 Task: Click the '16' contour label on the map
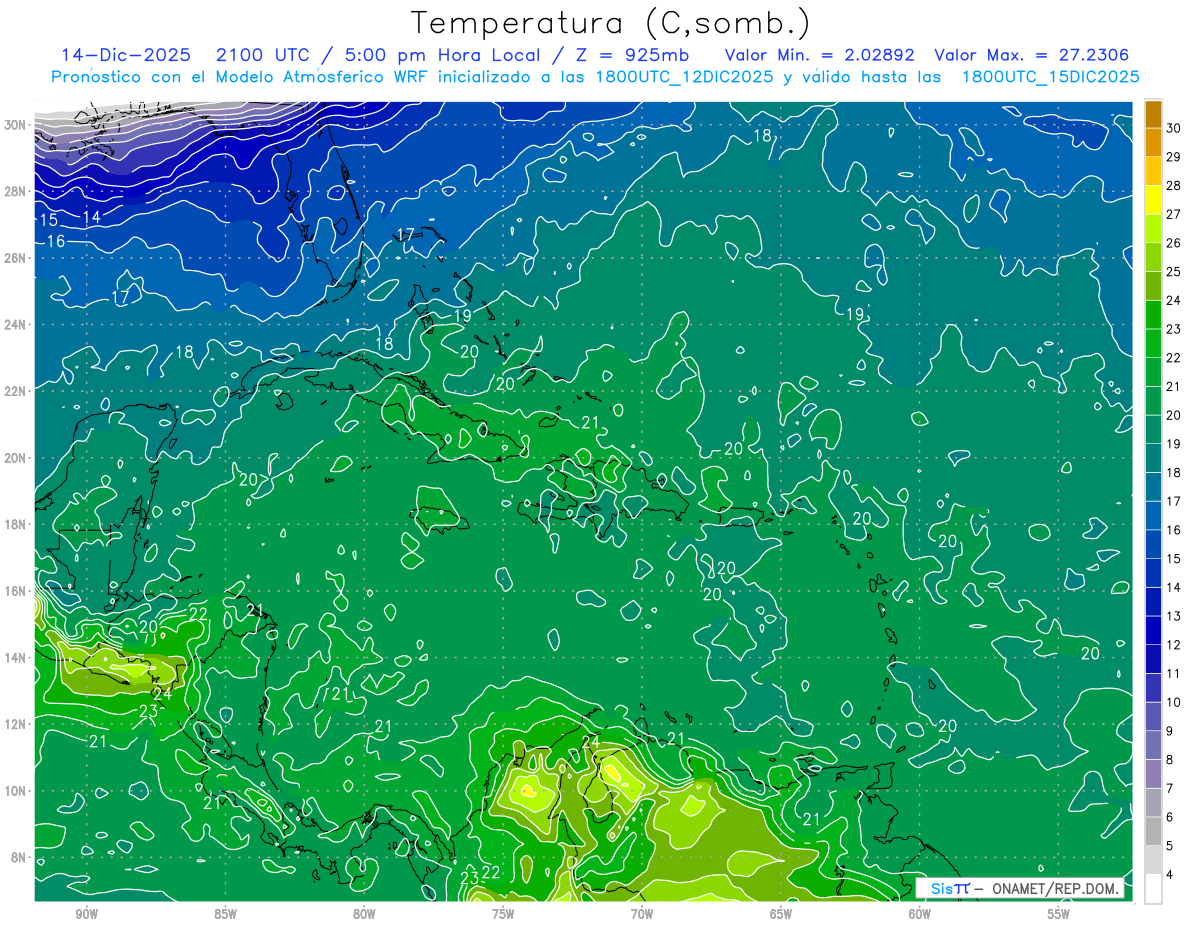(x=56, y=241)
